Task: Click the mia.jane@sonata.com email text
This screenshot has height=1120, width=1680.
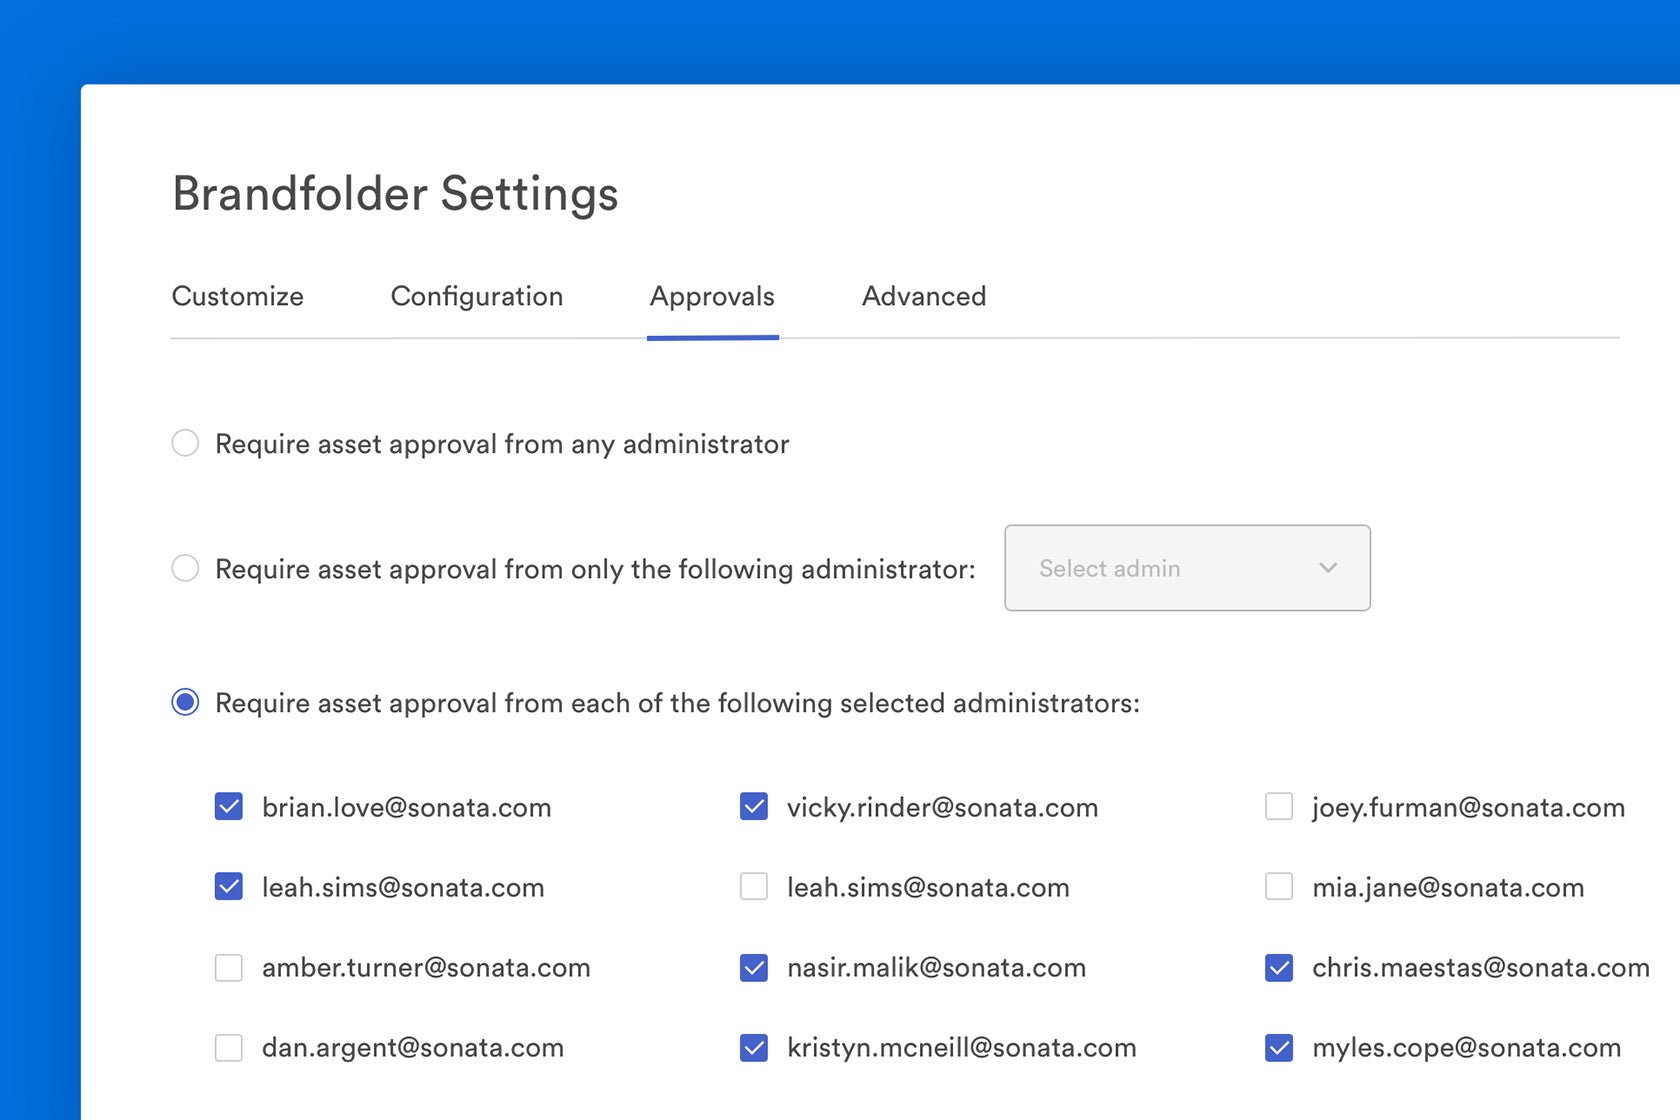Action: click(x=1448, y=888)
